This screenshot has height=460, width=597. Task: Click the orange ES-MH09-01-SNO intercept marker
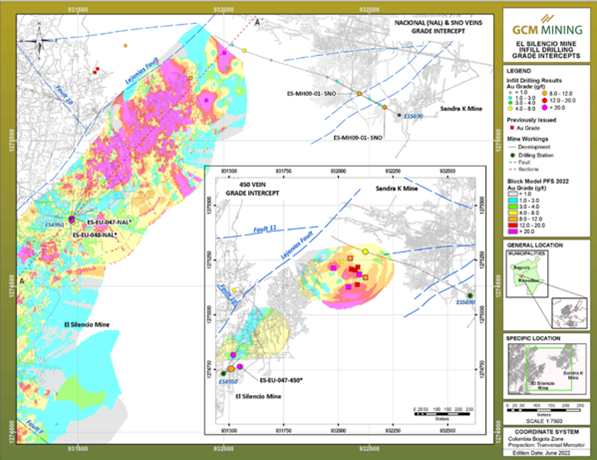tap(359, 93)
